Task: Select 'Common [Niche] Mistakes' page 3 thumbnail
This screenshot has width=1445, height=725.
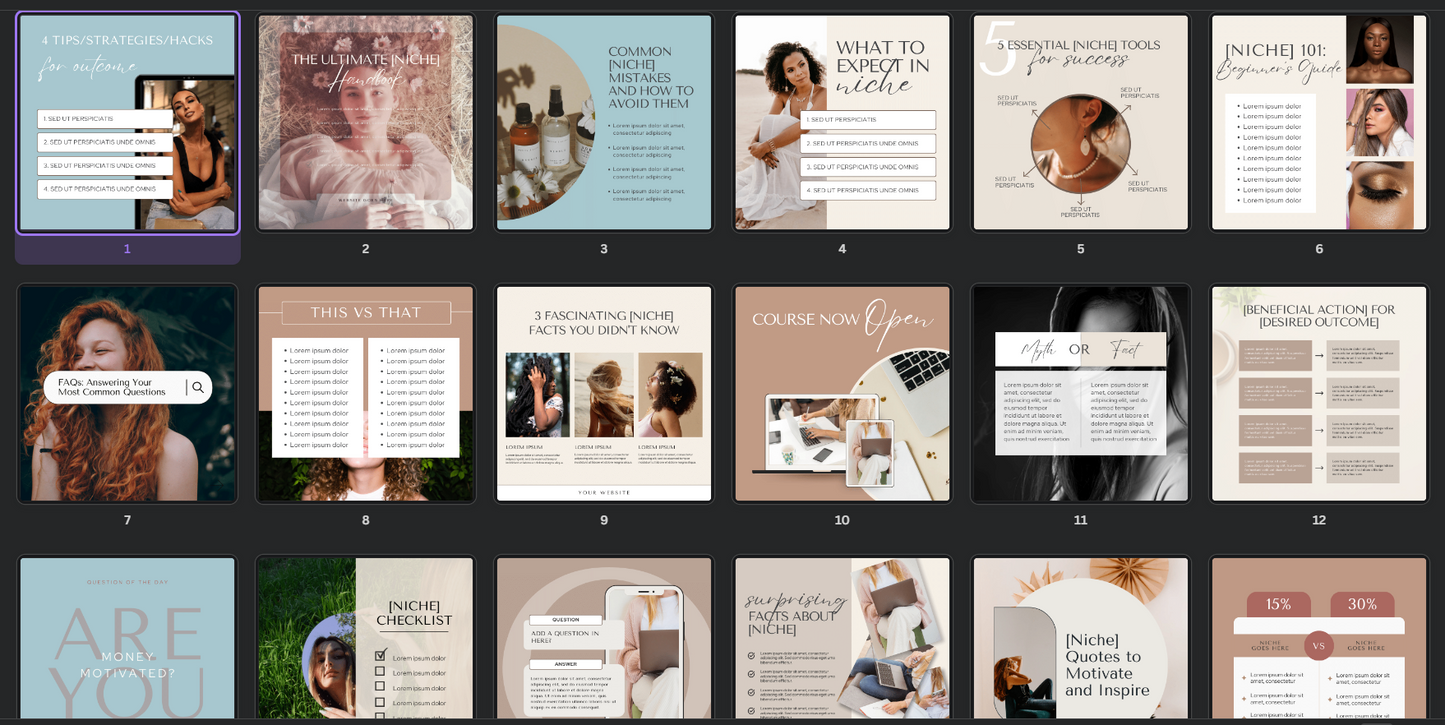Action: [x=604, y=123]
